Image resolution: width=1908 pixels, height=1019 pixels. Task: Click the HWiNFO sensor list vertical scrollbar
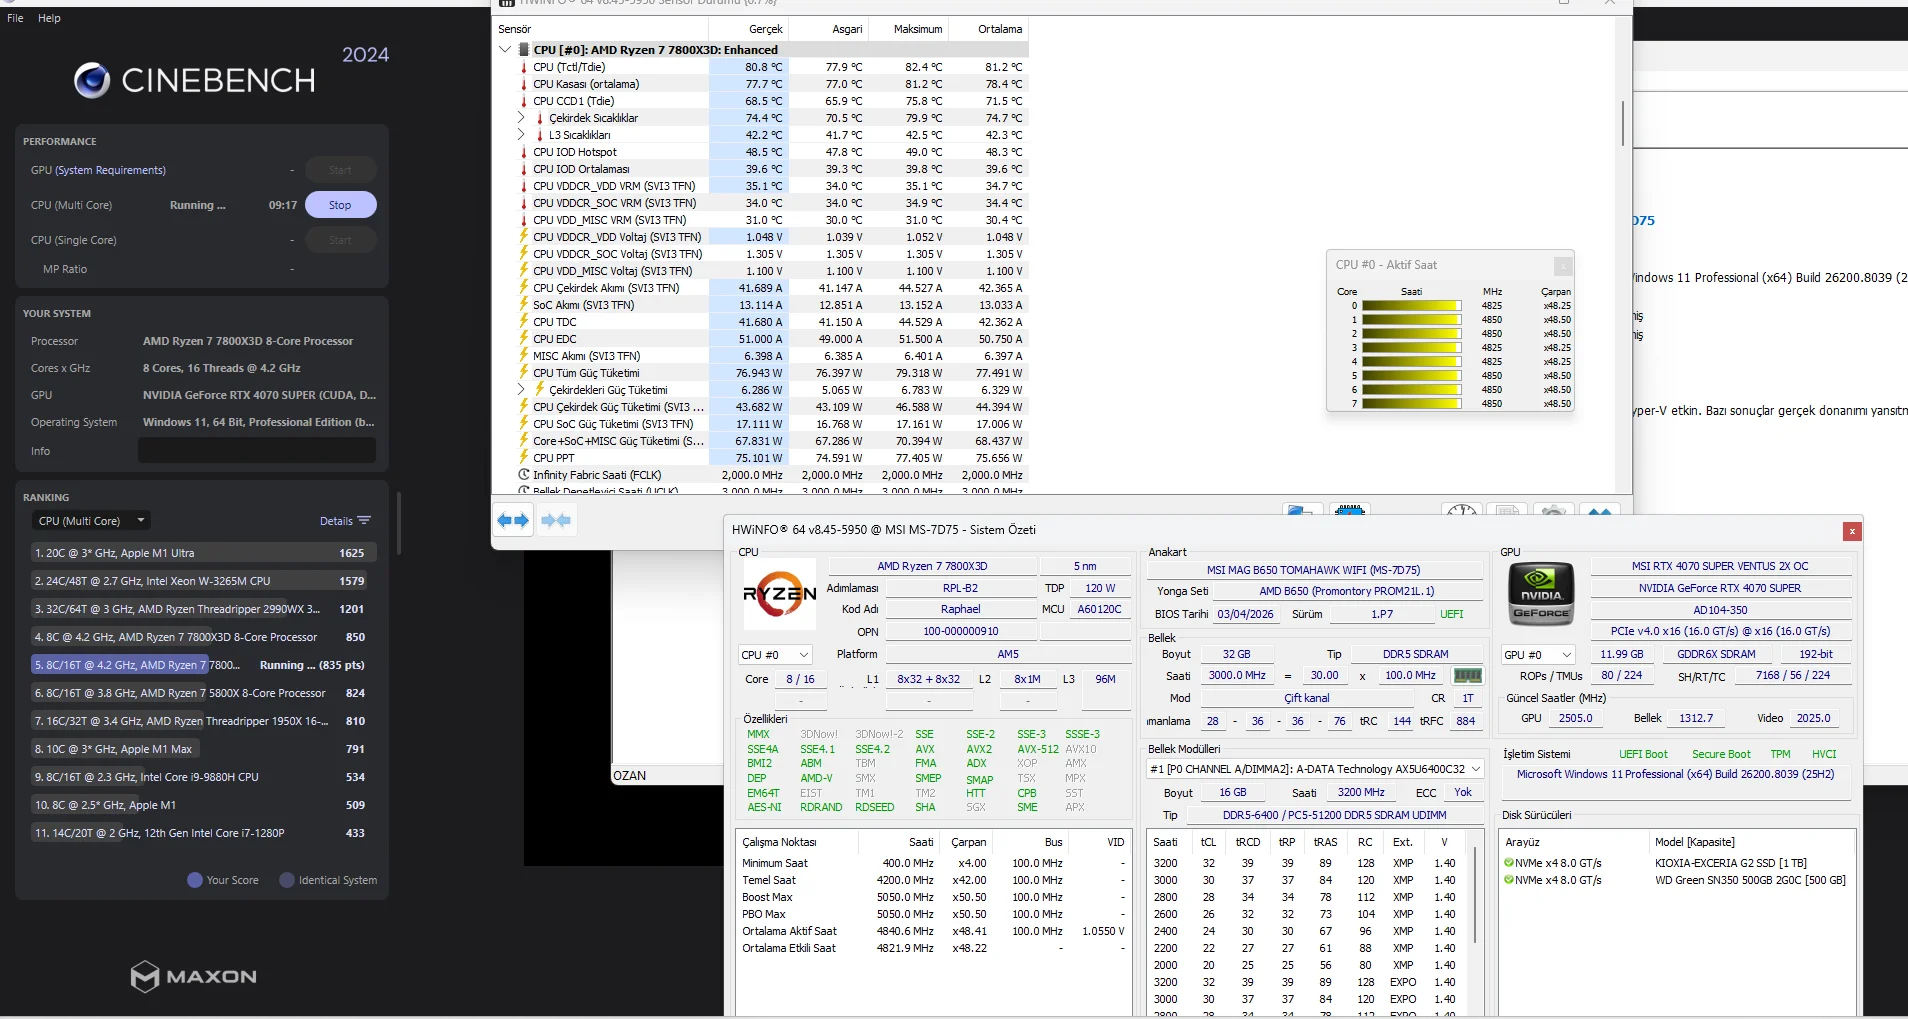coord(1623,123)
